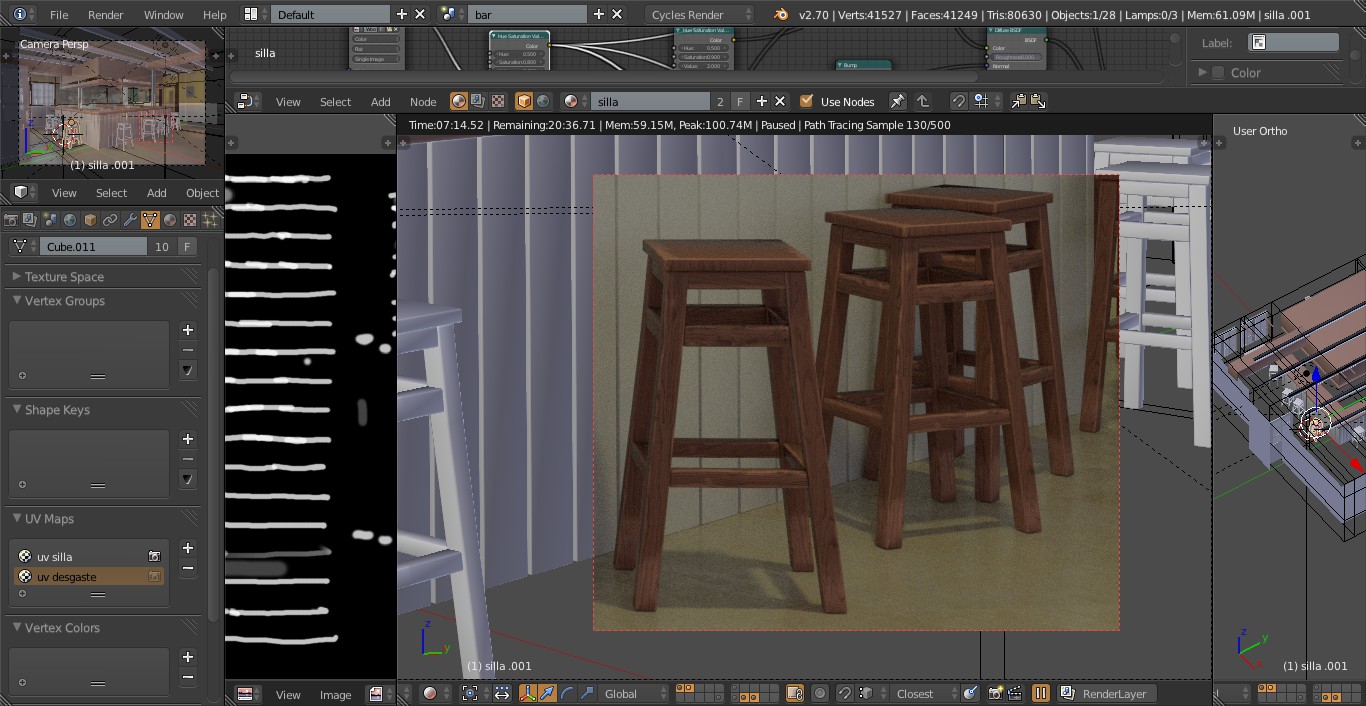Open the Render menu

[x=105, y=14]
